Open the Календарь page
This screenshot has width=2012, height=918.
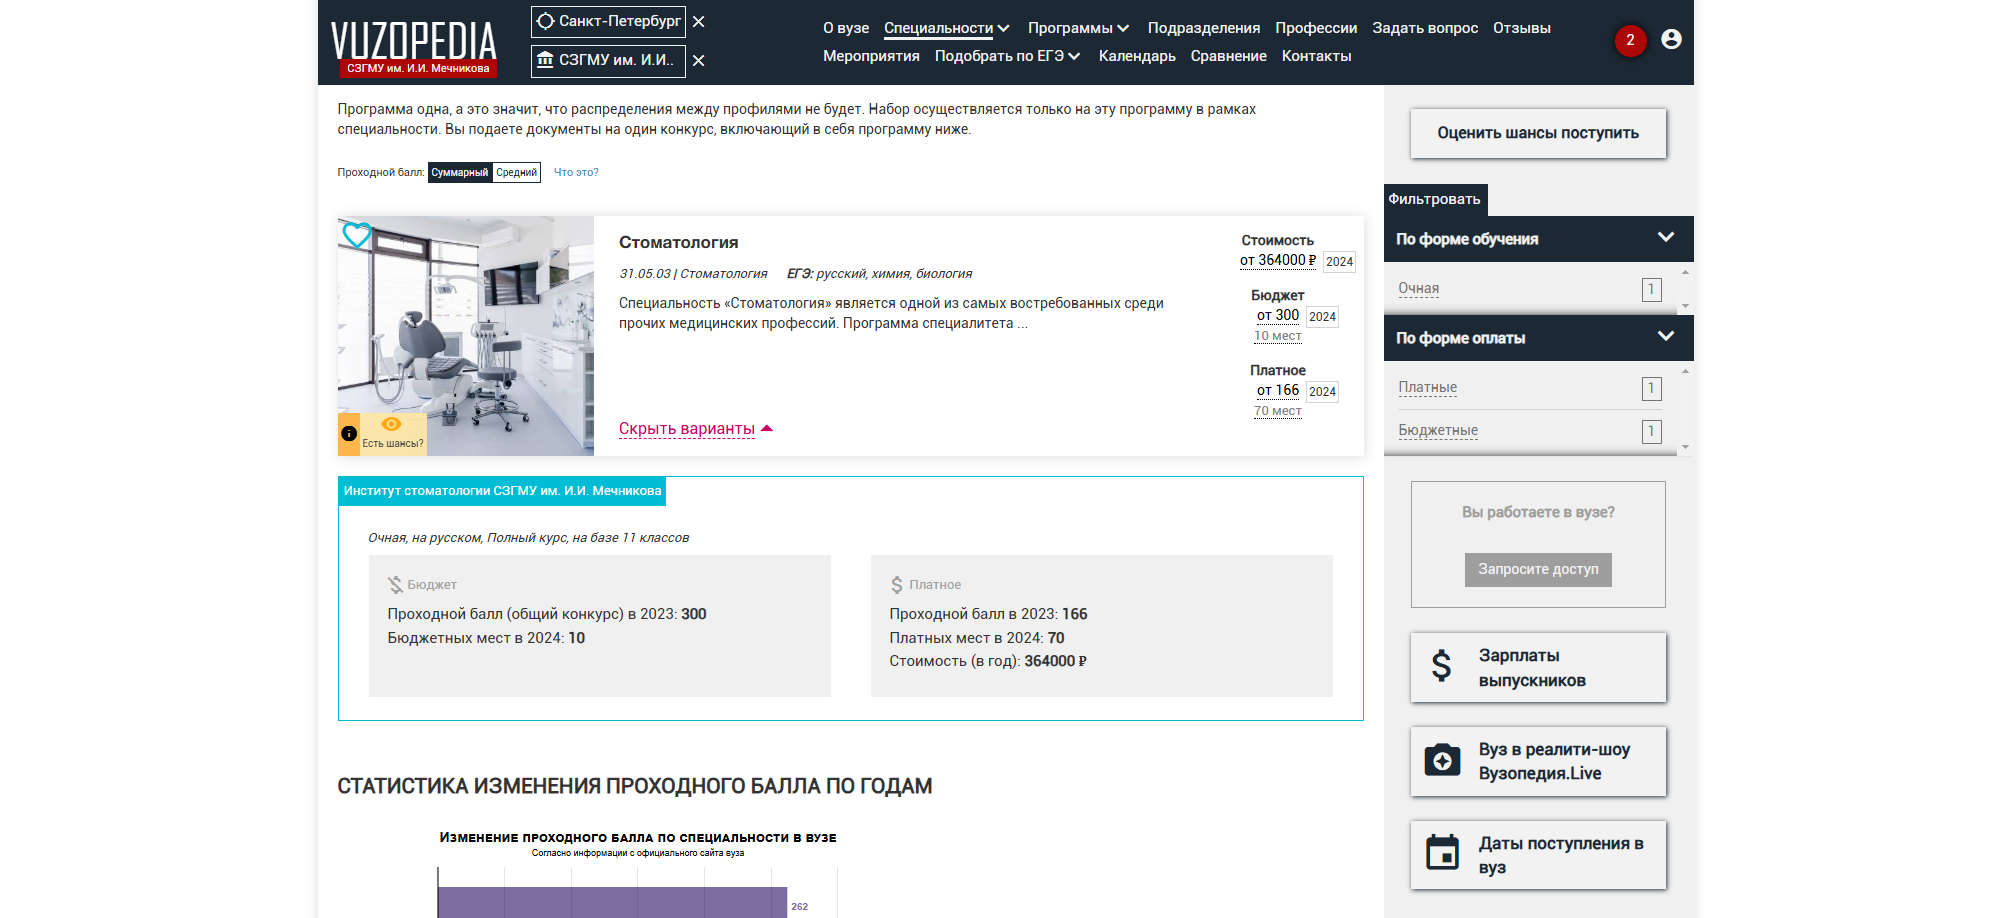click(x=1137, y=56)
